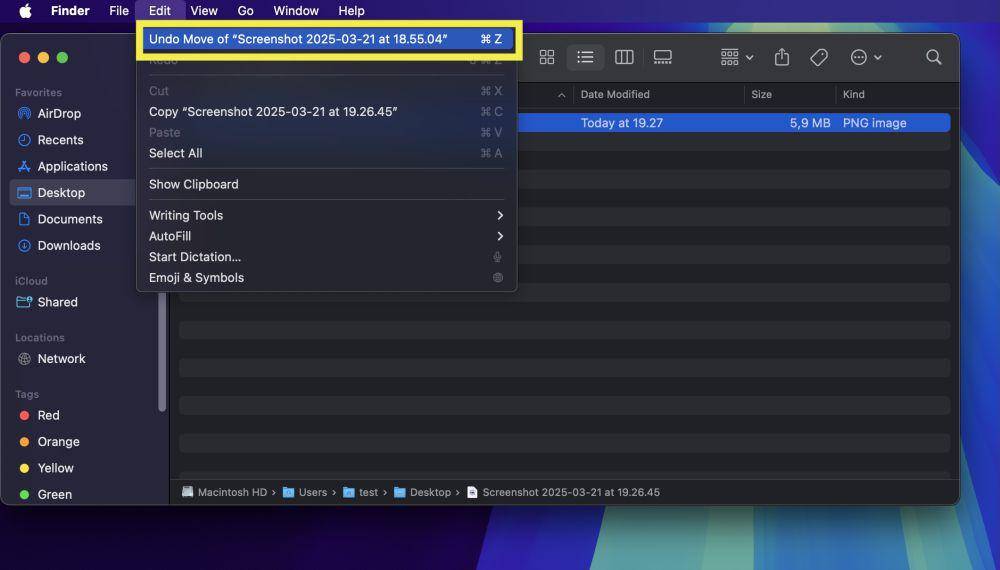Open the Help menu
Viewport: 1000px width, 570px height.
351,11
